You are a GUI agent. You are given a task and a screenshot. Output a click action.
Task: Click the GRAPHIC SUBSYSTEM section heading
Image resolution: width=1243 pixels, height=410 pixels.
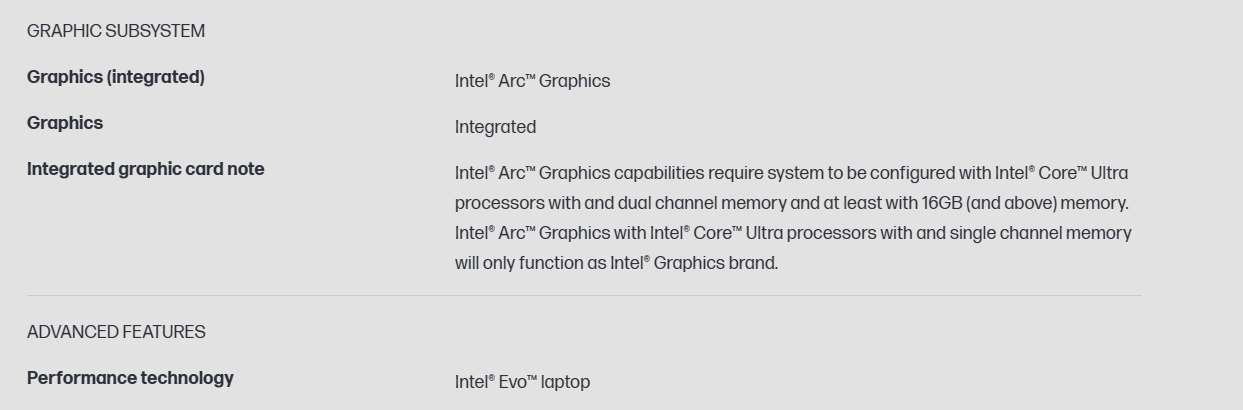click(x=116, y=31)
